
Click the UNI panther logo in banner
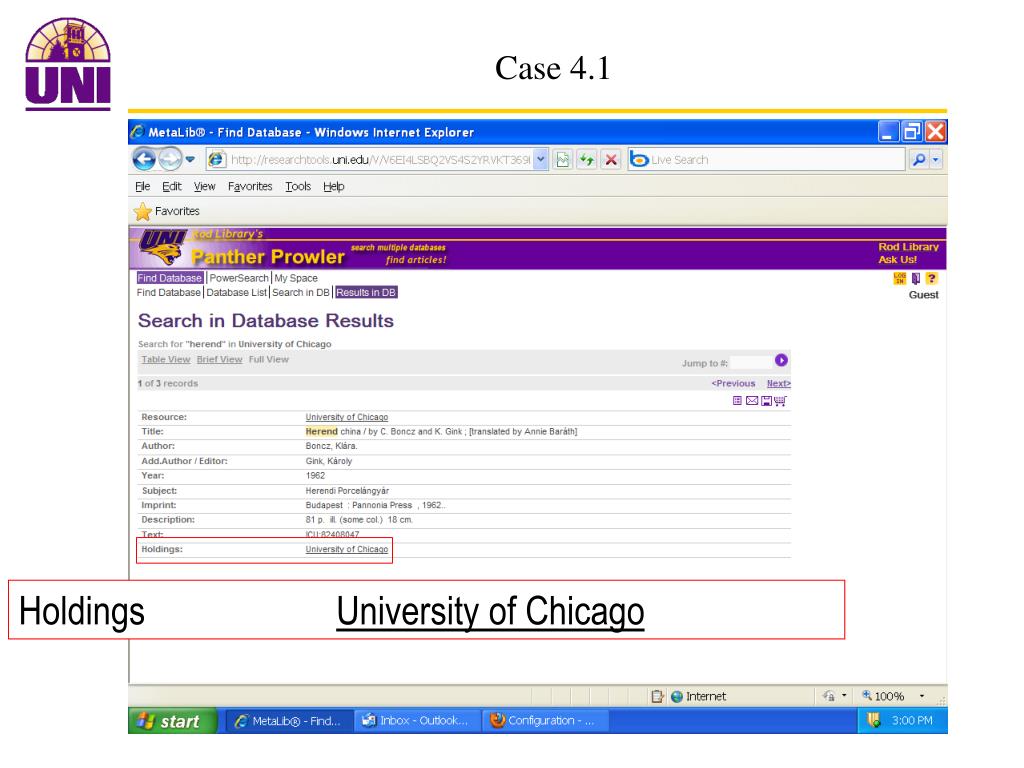pos(162,248)
